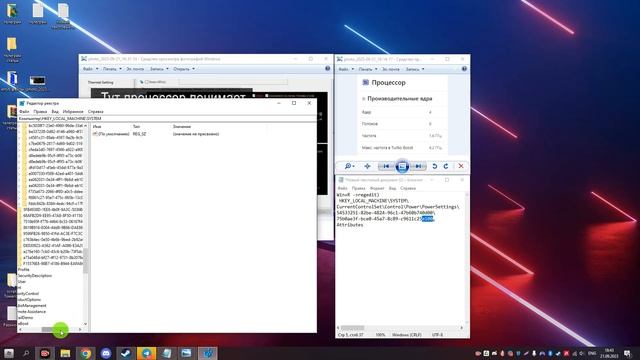Open Discord from taskbar
Image resolution: width=640 pixels, height=360 pixels.
click(106, 353)
